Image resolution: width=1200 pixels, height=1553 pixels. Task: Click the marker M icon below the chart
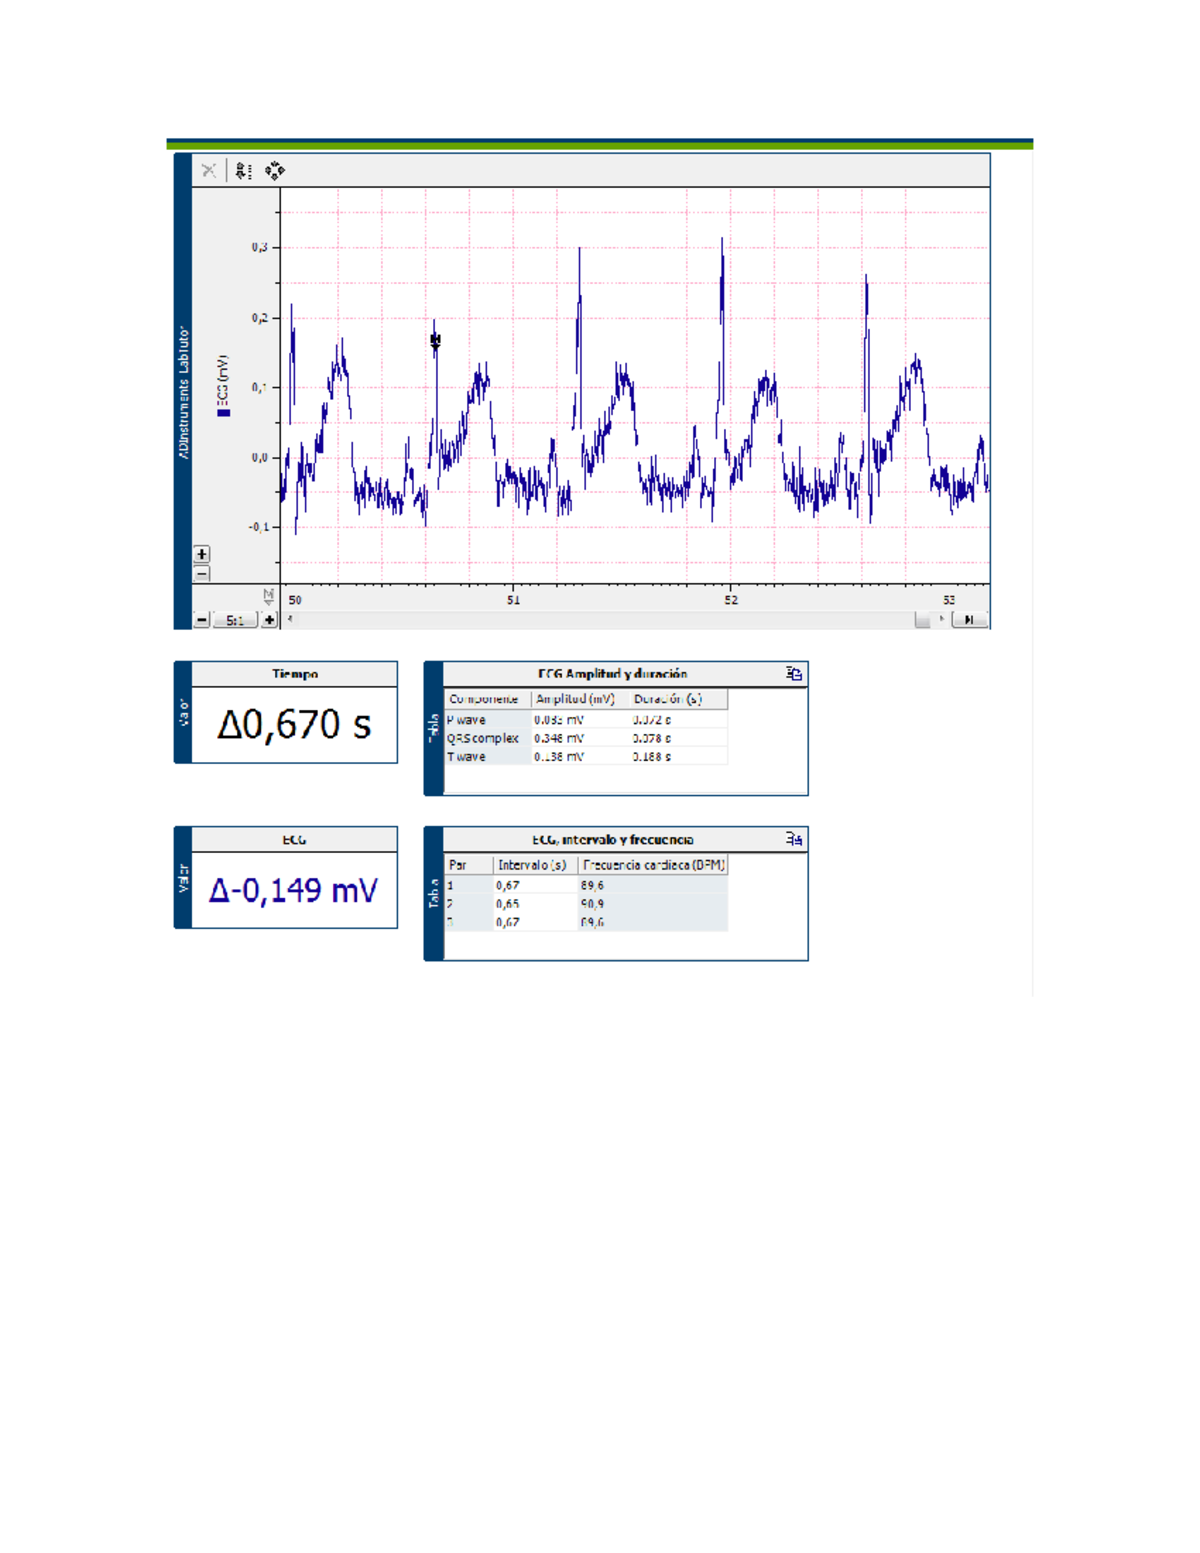(x=268, y=597)
